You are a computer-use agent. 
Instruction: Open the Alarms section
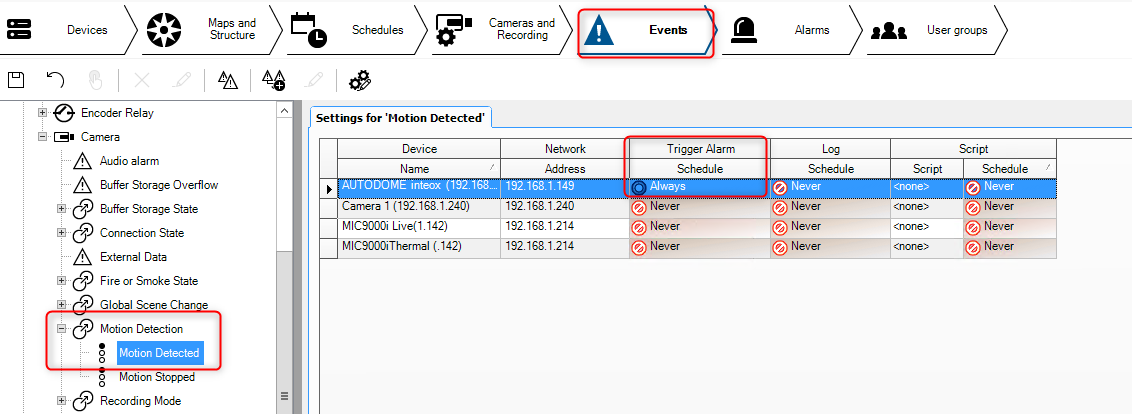792,30
